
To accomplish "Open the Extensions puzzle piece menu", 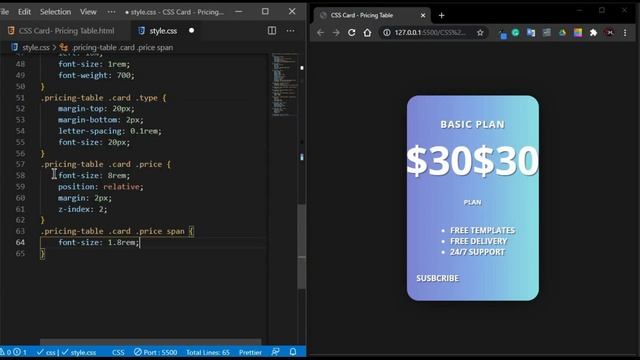I will [x=593, y=33].
